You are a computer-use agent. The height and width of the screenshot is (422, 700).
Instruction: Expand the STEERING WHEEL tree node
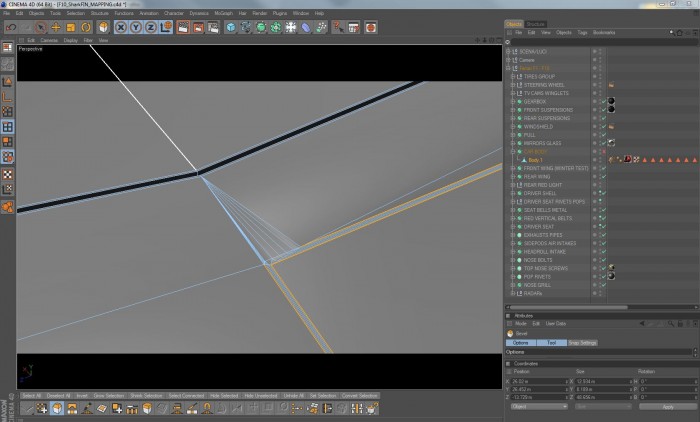pos(512,85)
